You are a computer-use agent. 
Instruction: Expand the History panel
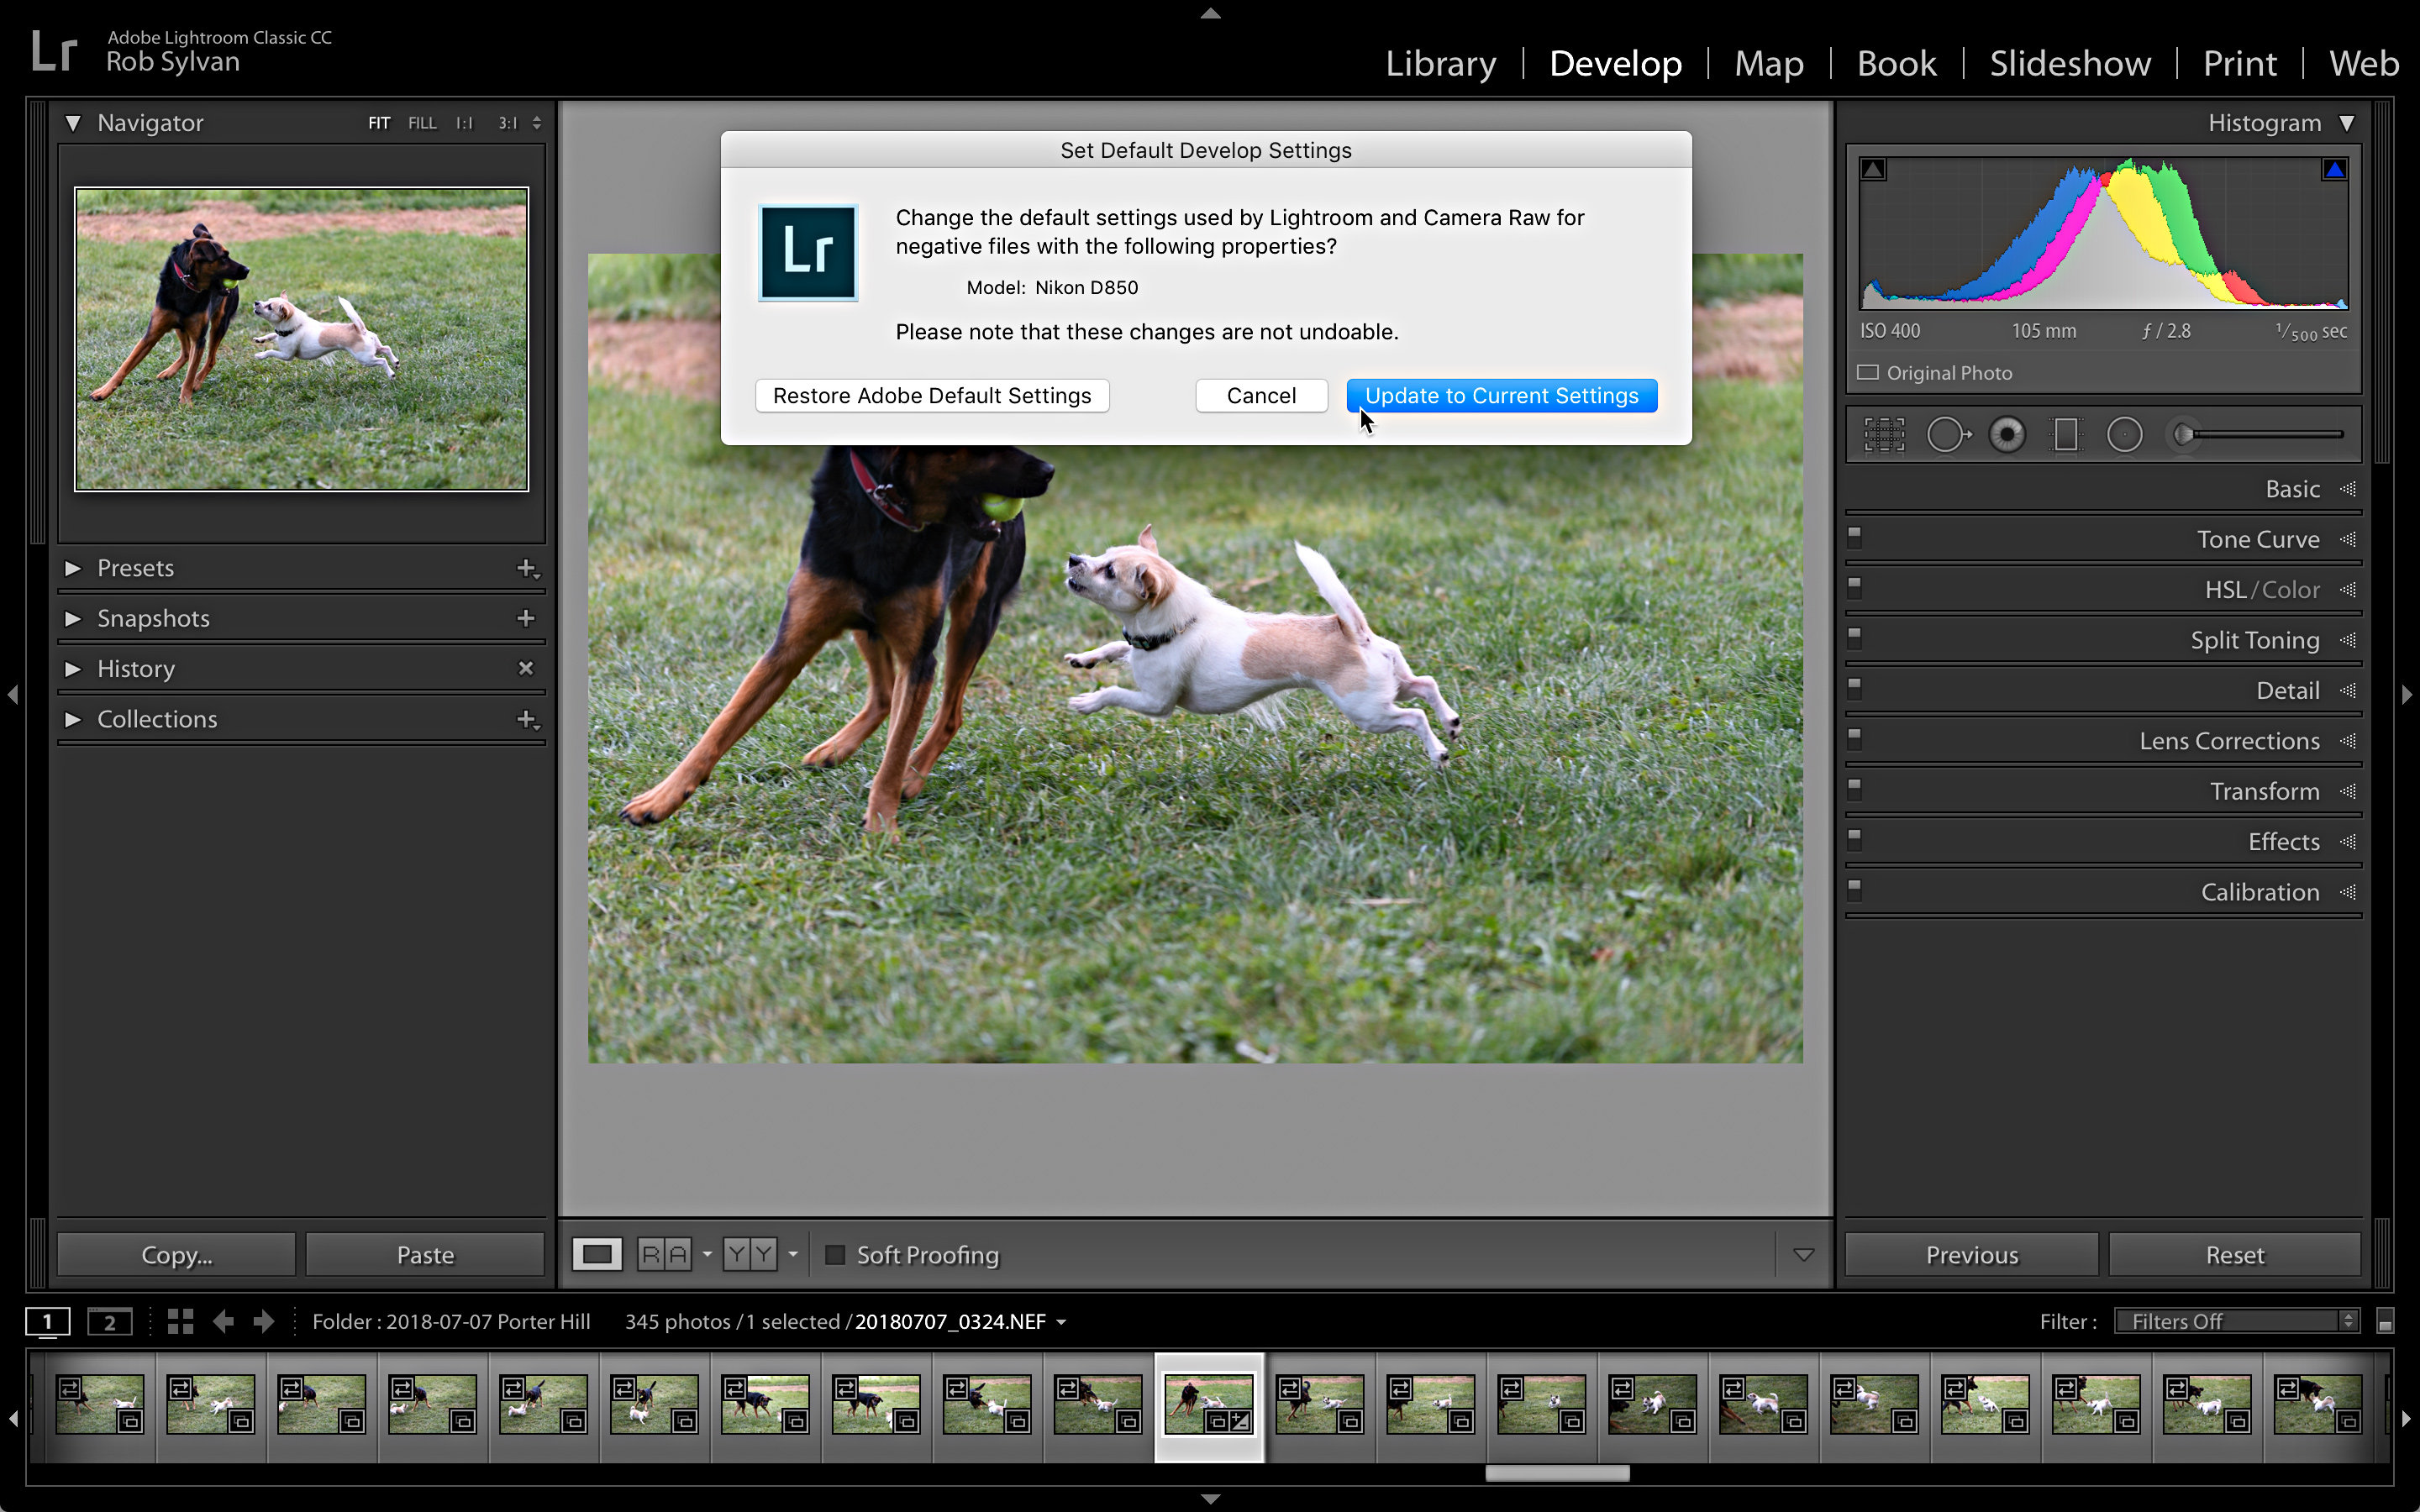(x=73, y=668)
